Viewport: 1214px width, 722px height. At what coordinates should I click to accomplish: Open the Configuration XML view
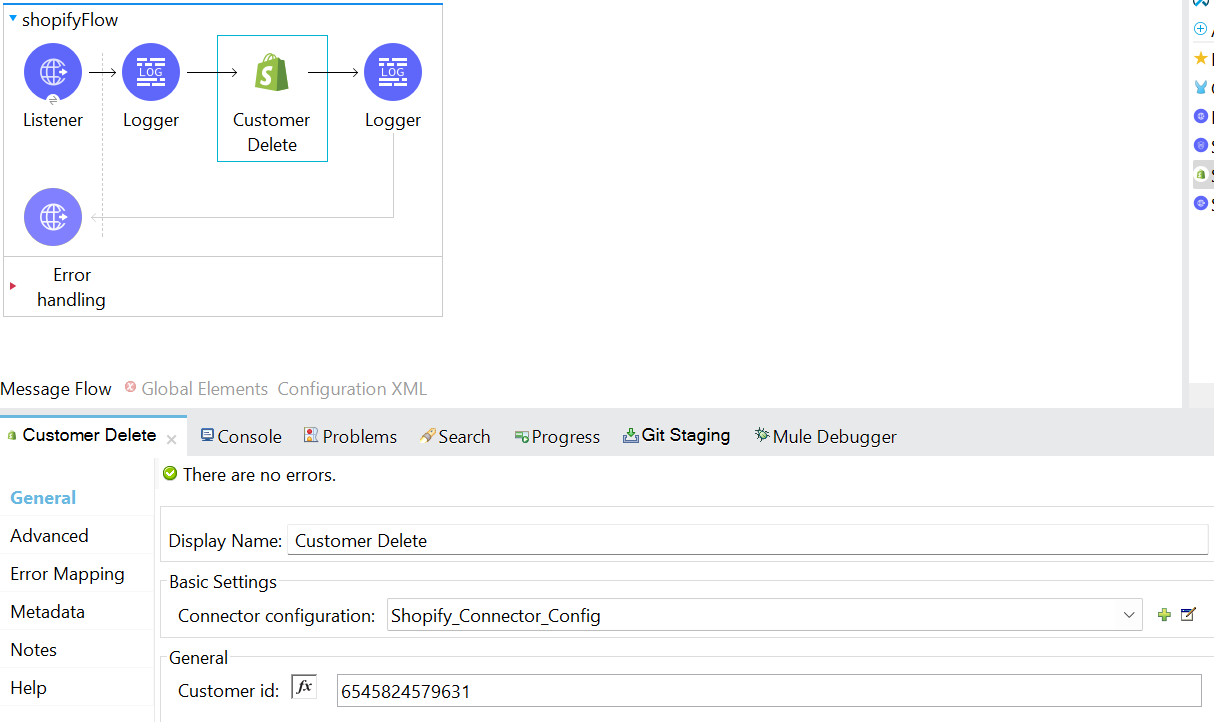[x=351, y=389]
